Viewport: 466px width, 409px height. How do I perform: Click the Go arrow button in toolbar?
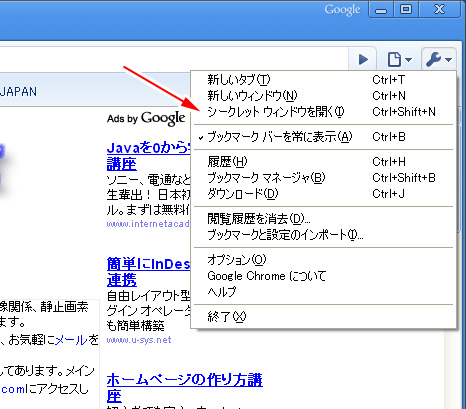pos(363,60)
